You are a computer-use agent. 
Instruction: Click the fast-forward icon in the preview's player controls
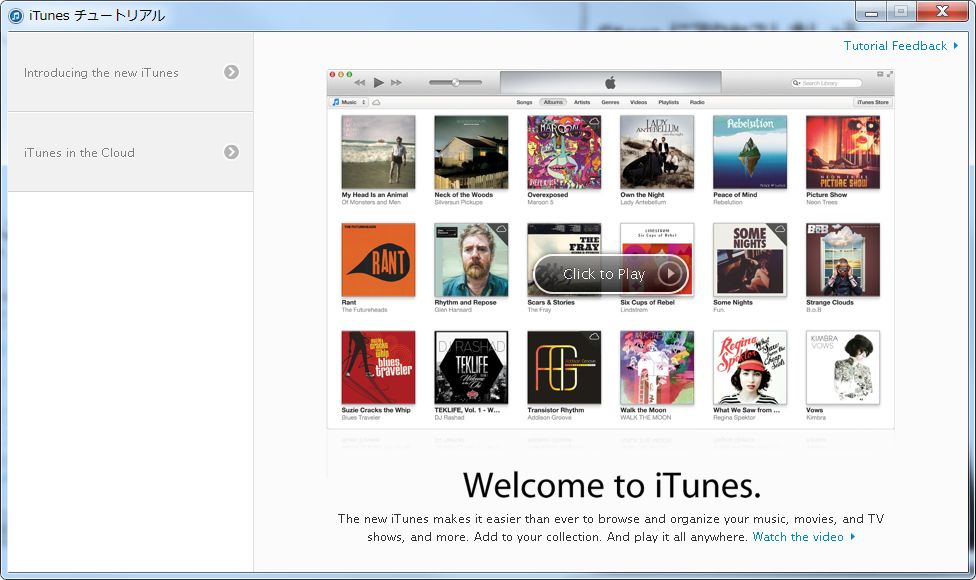pyautogui.click(x=396, y=82)
